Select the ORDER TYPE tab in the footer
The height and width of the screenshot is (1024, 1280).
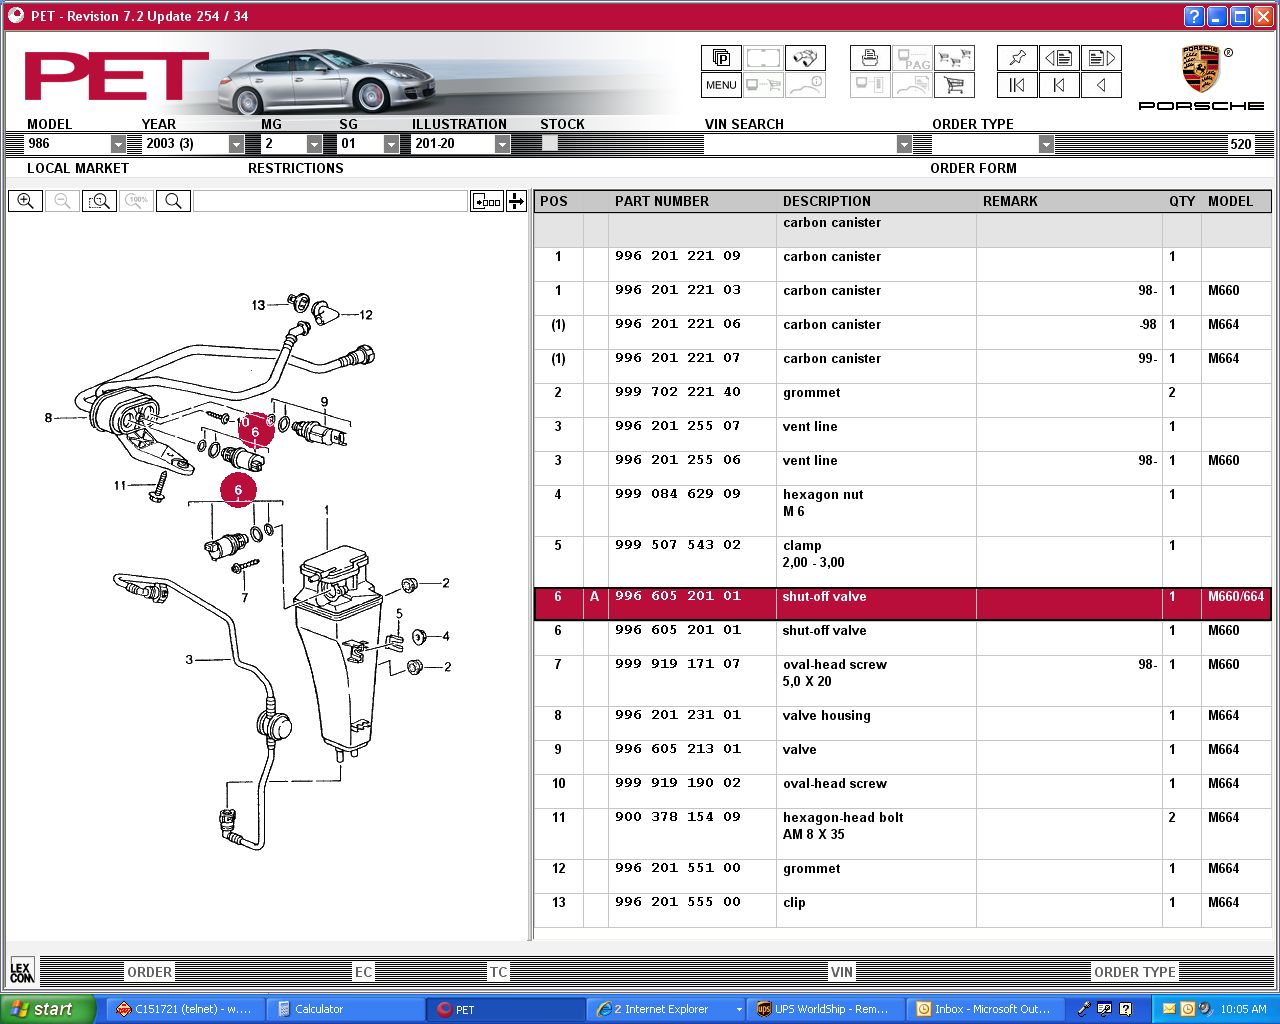(1135, 972)
